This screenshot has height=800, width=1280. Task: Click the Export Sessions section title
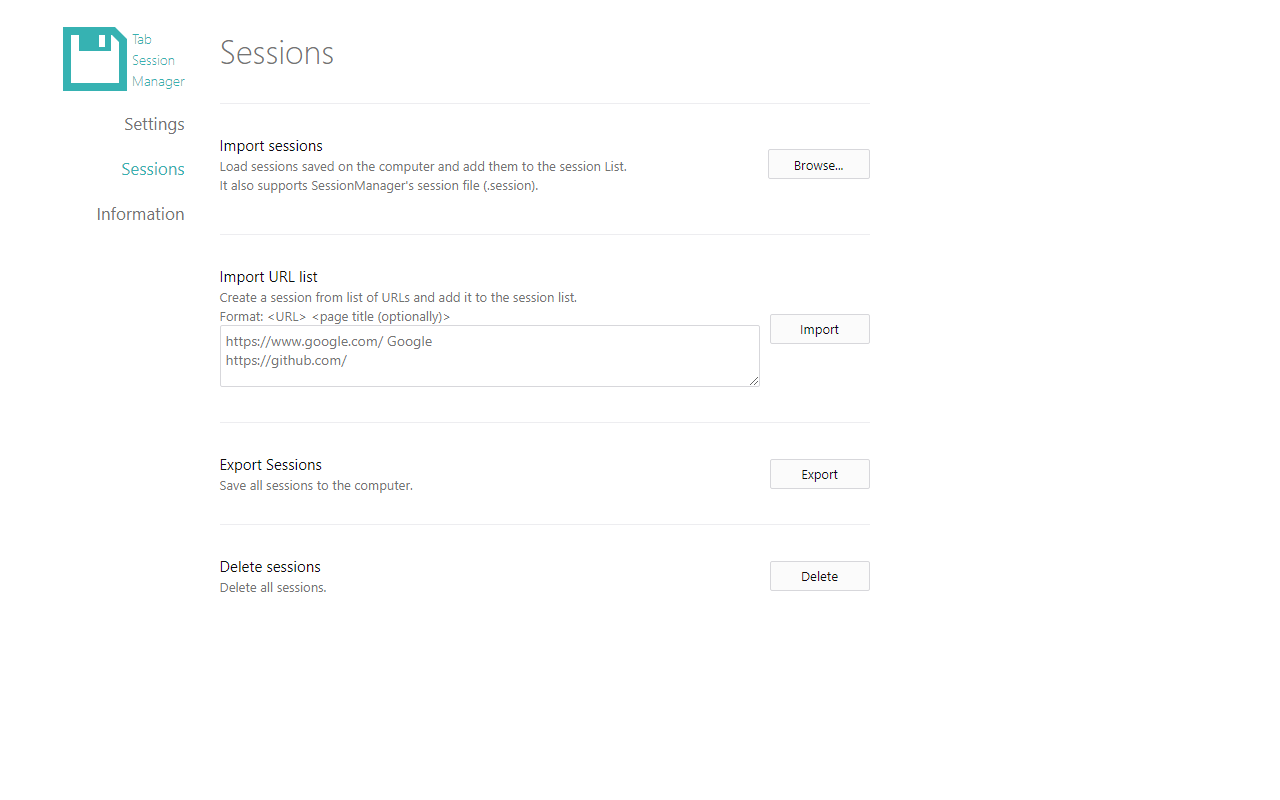pos(270,464)
